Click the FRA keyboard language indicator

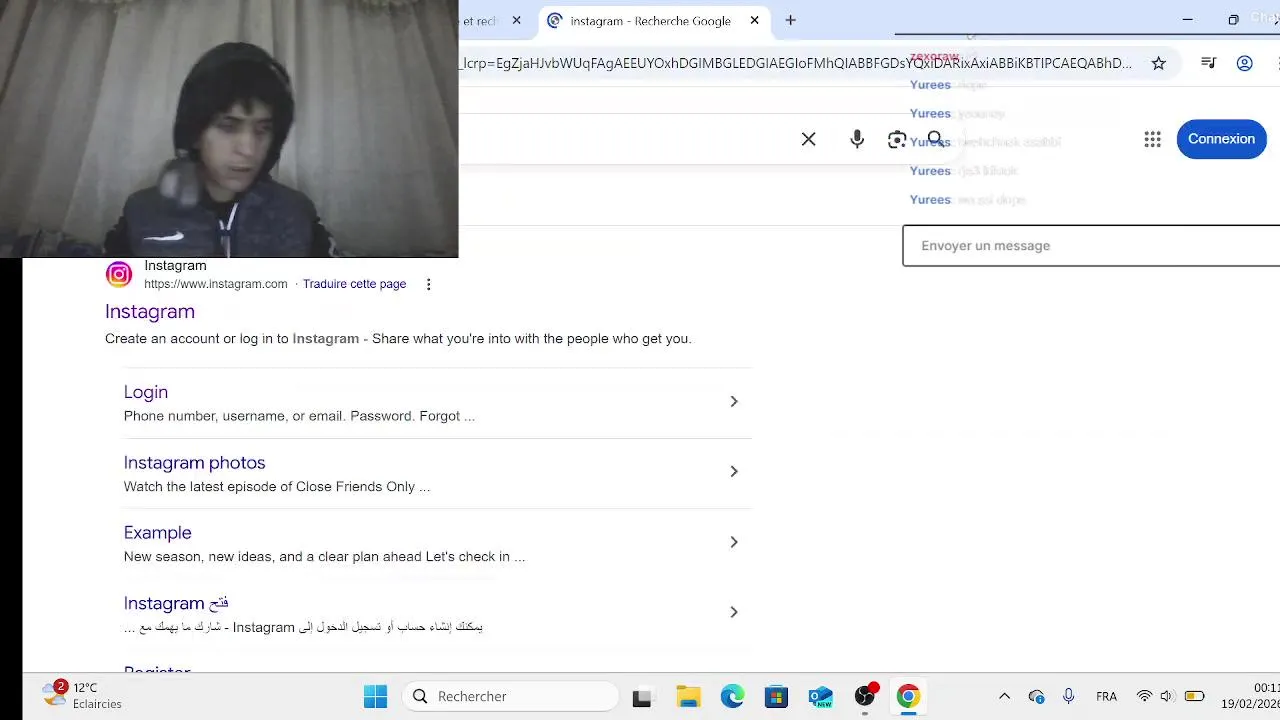coord(1106,696)
